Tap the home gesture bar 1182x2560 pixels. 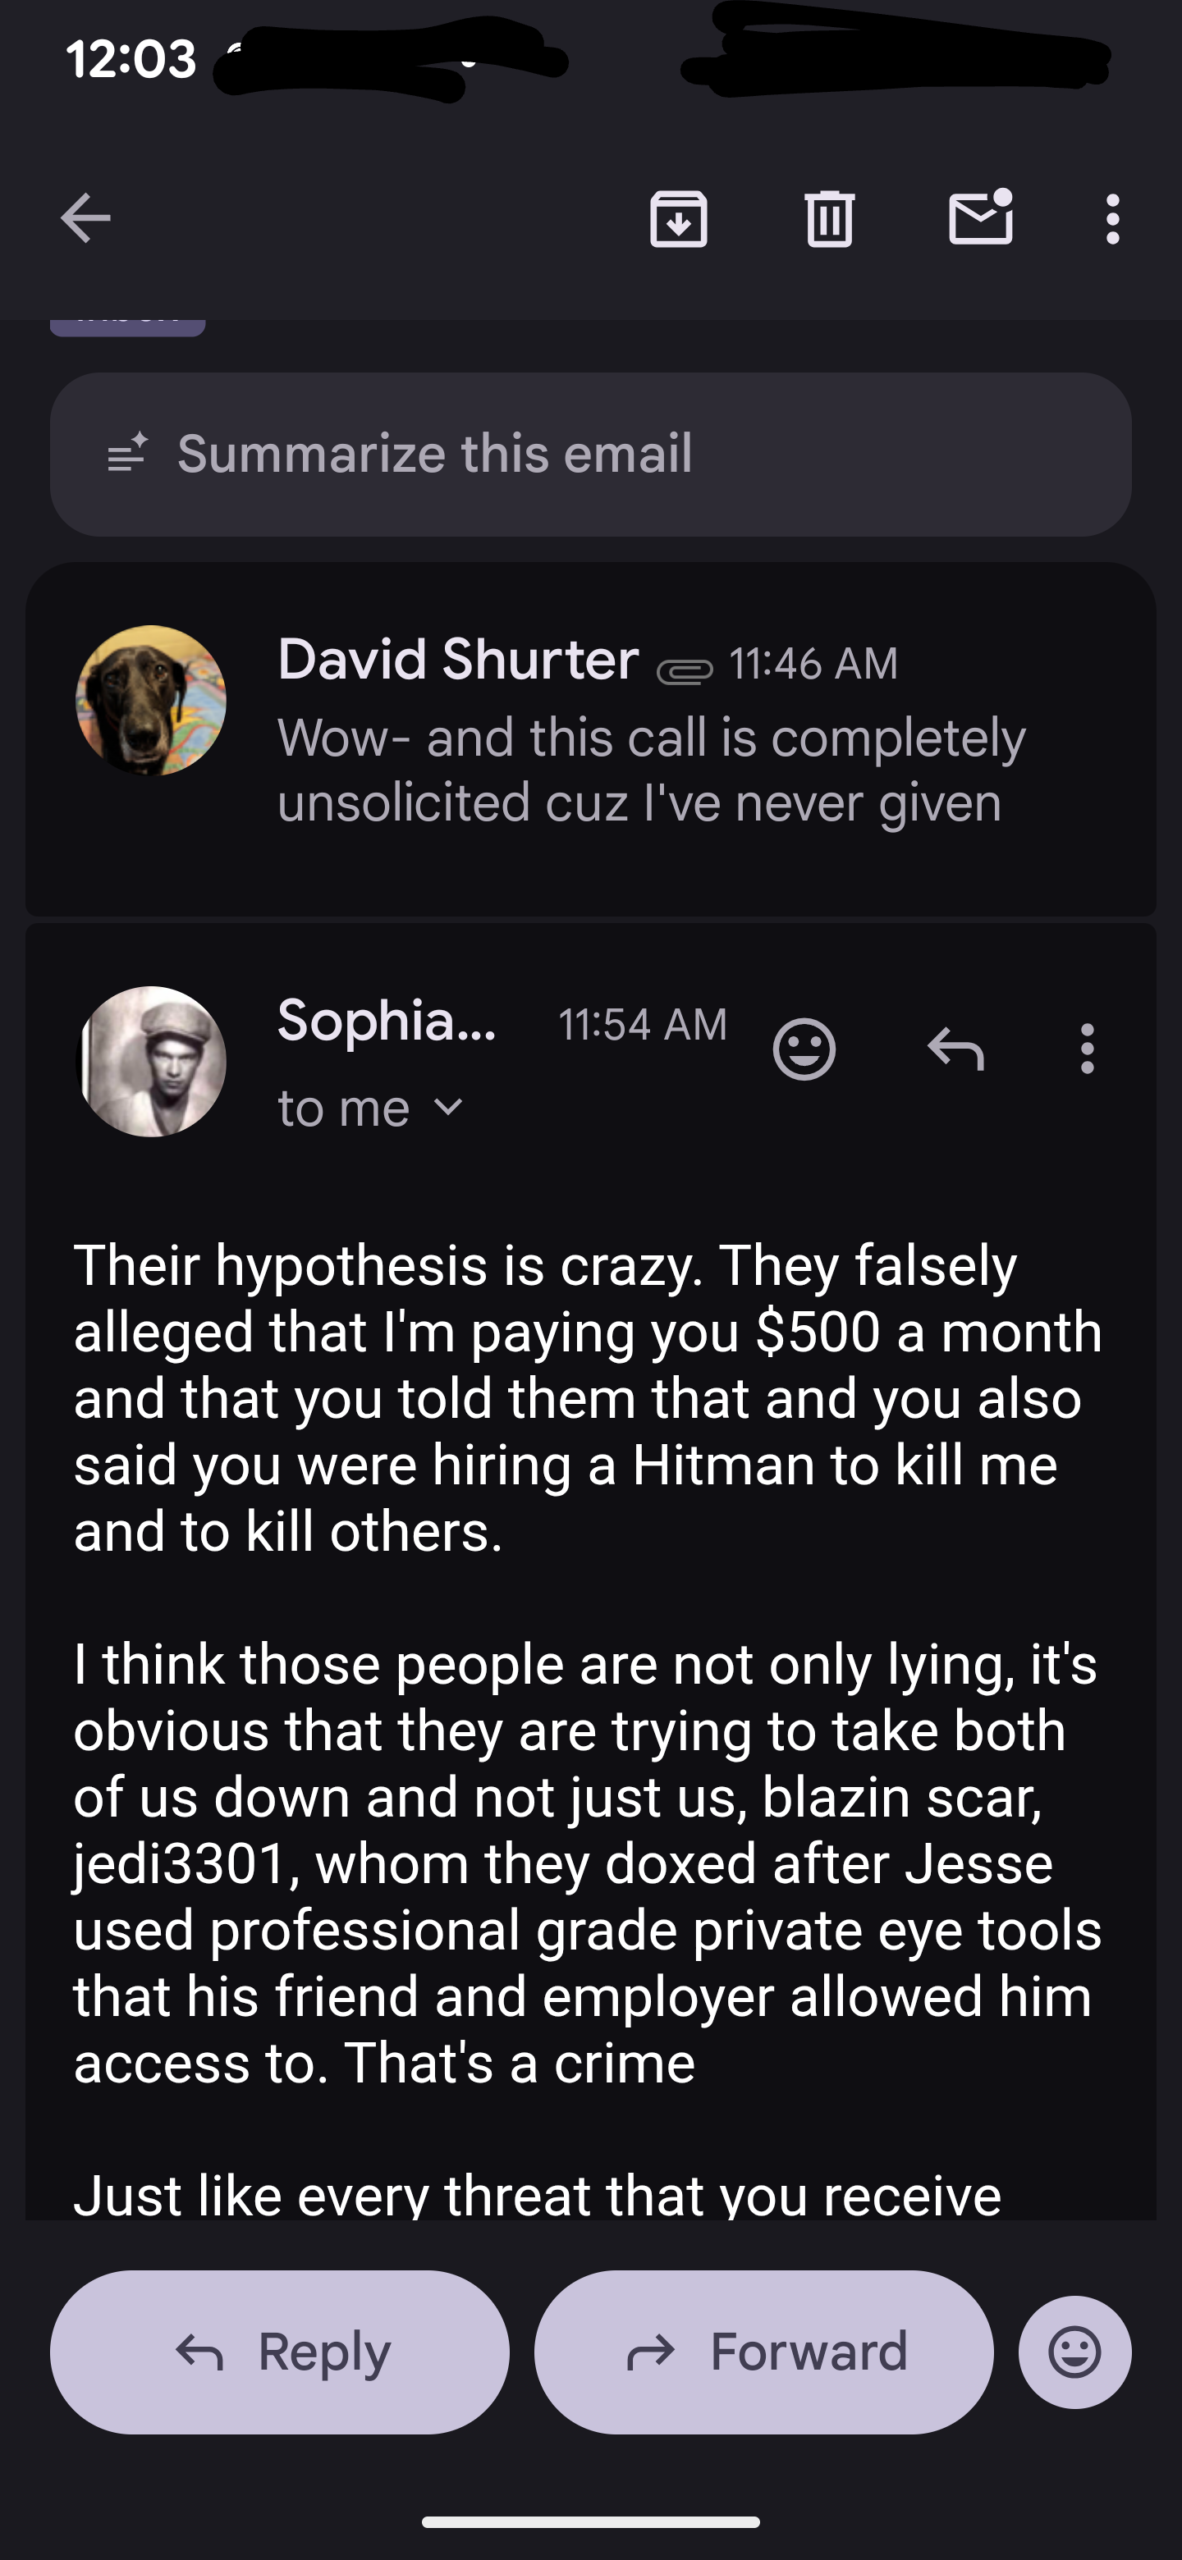point(590,2522)
